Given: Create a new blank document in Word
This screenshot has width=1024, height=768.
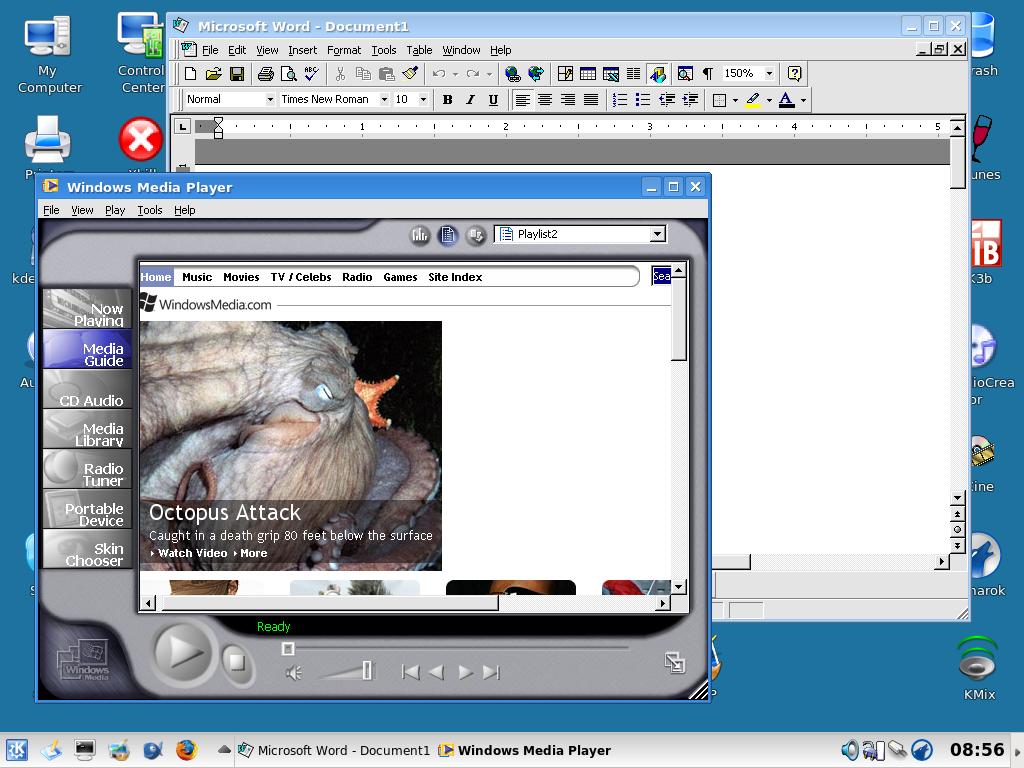Looking at the screenshot, I should pyautogui.click(x=190, y=74).
